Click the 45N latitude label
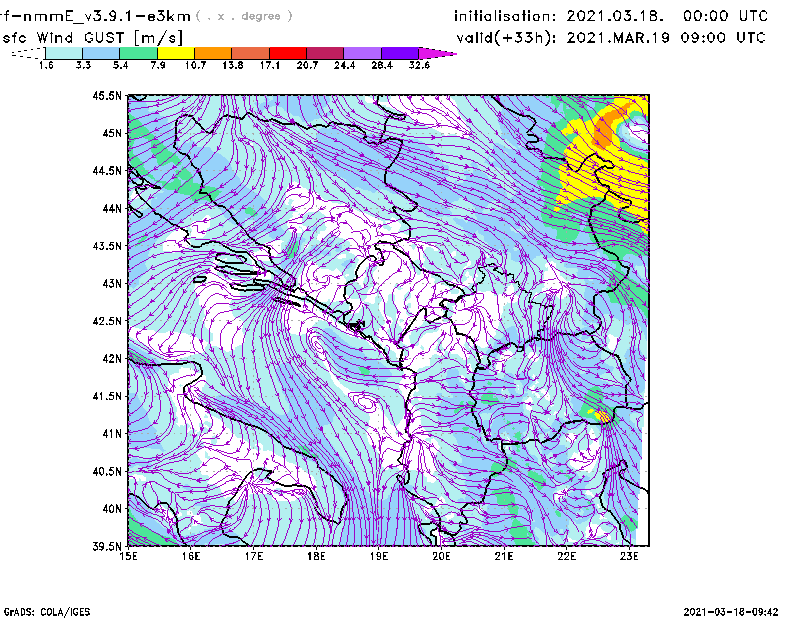The width and height of the screenshot is (800, 618). tap(112, 133)
